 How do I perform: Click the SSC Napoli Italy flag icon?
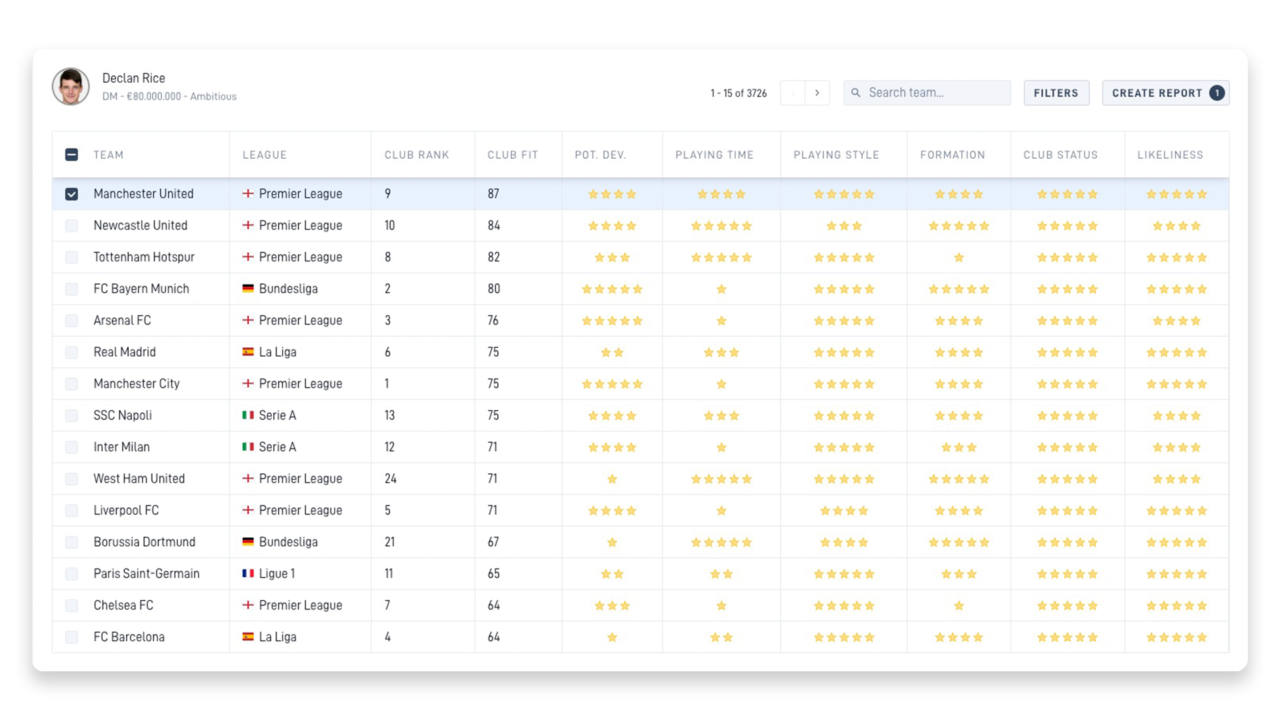pos(248,415)
